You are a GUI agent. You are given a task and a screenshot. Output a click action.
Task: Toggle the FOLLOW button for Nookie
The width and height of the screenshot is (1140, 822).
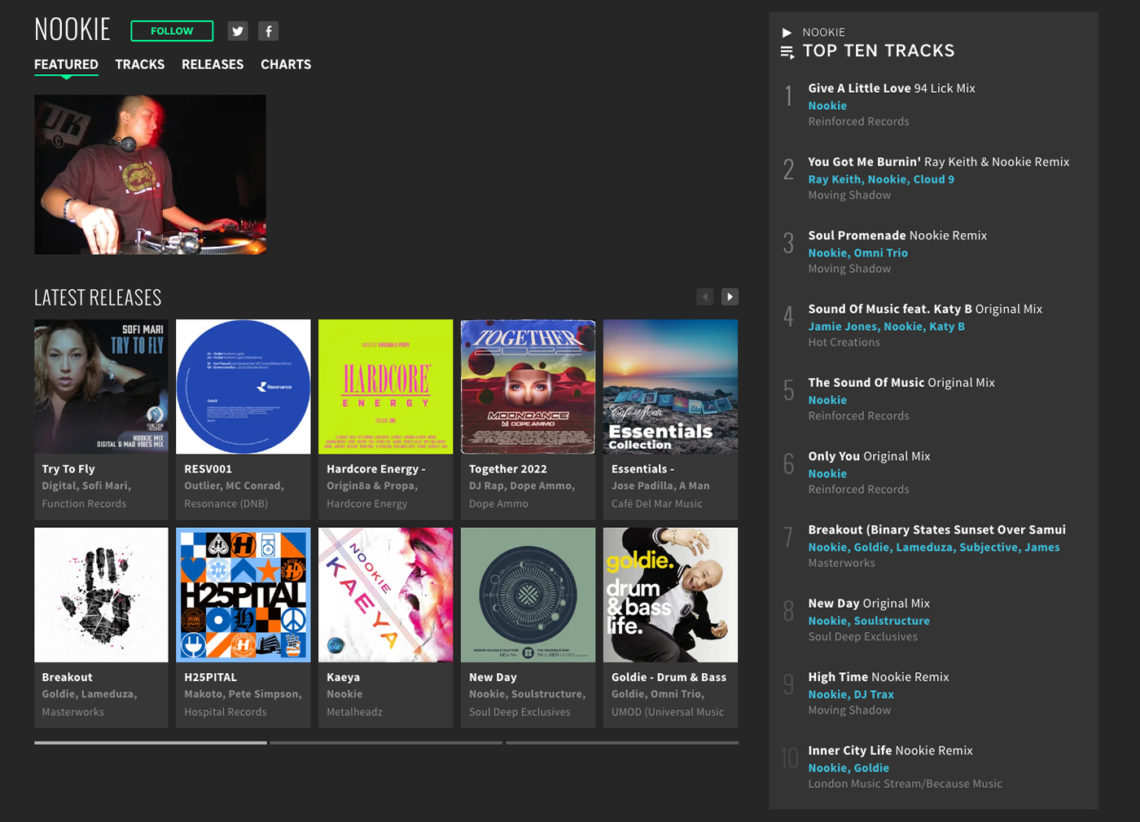click(x=171, y=30)
